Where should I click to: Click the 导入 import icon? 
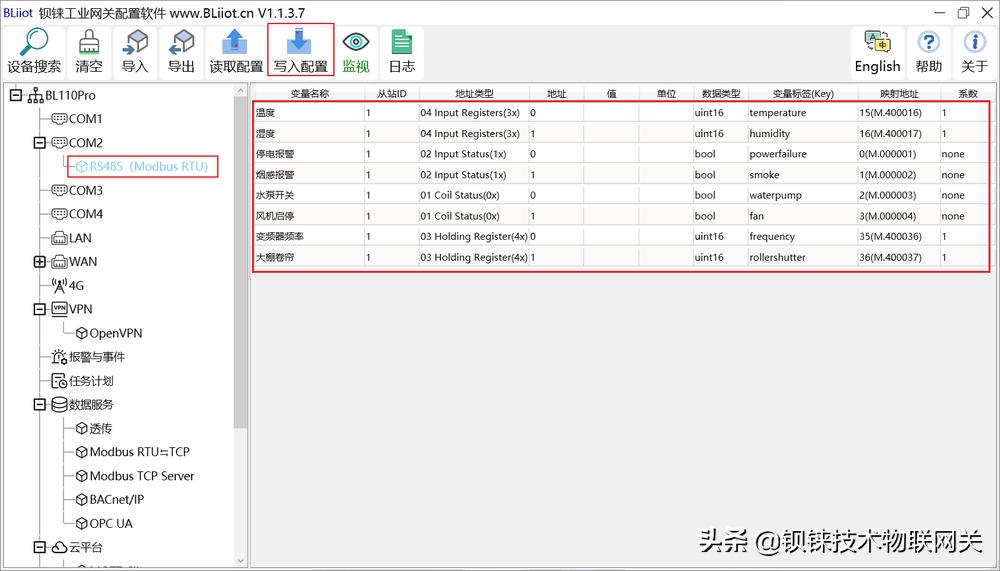tap(135, 43)
